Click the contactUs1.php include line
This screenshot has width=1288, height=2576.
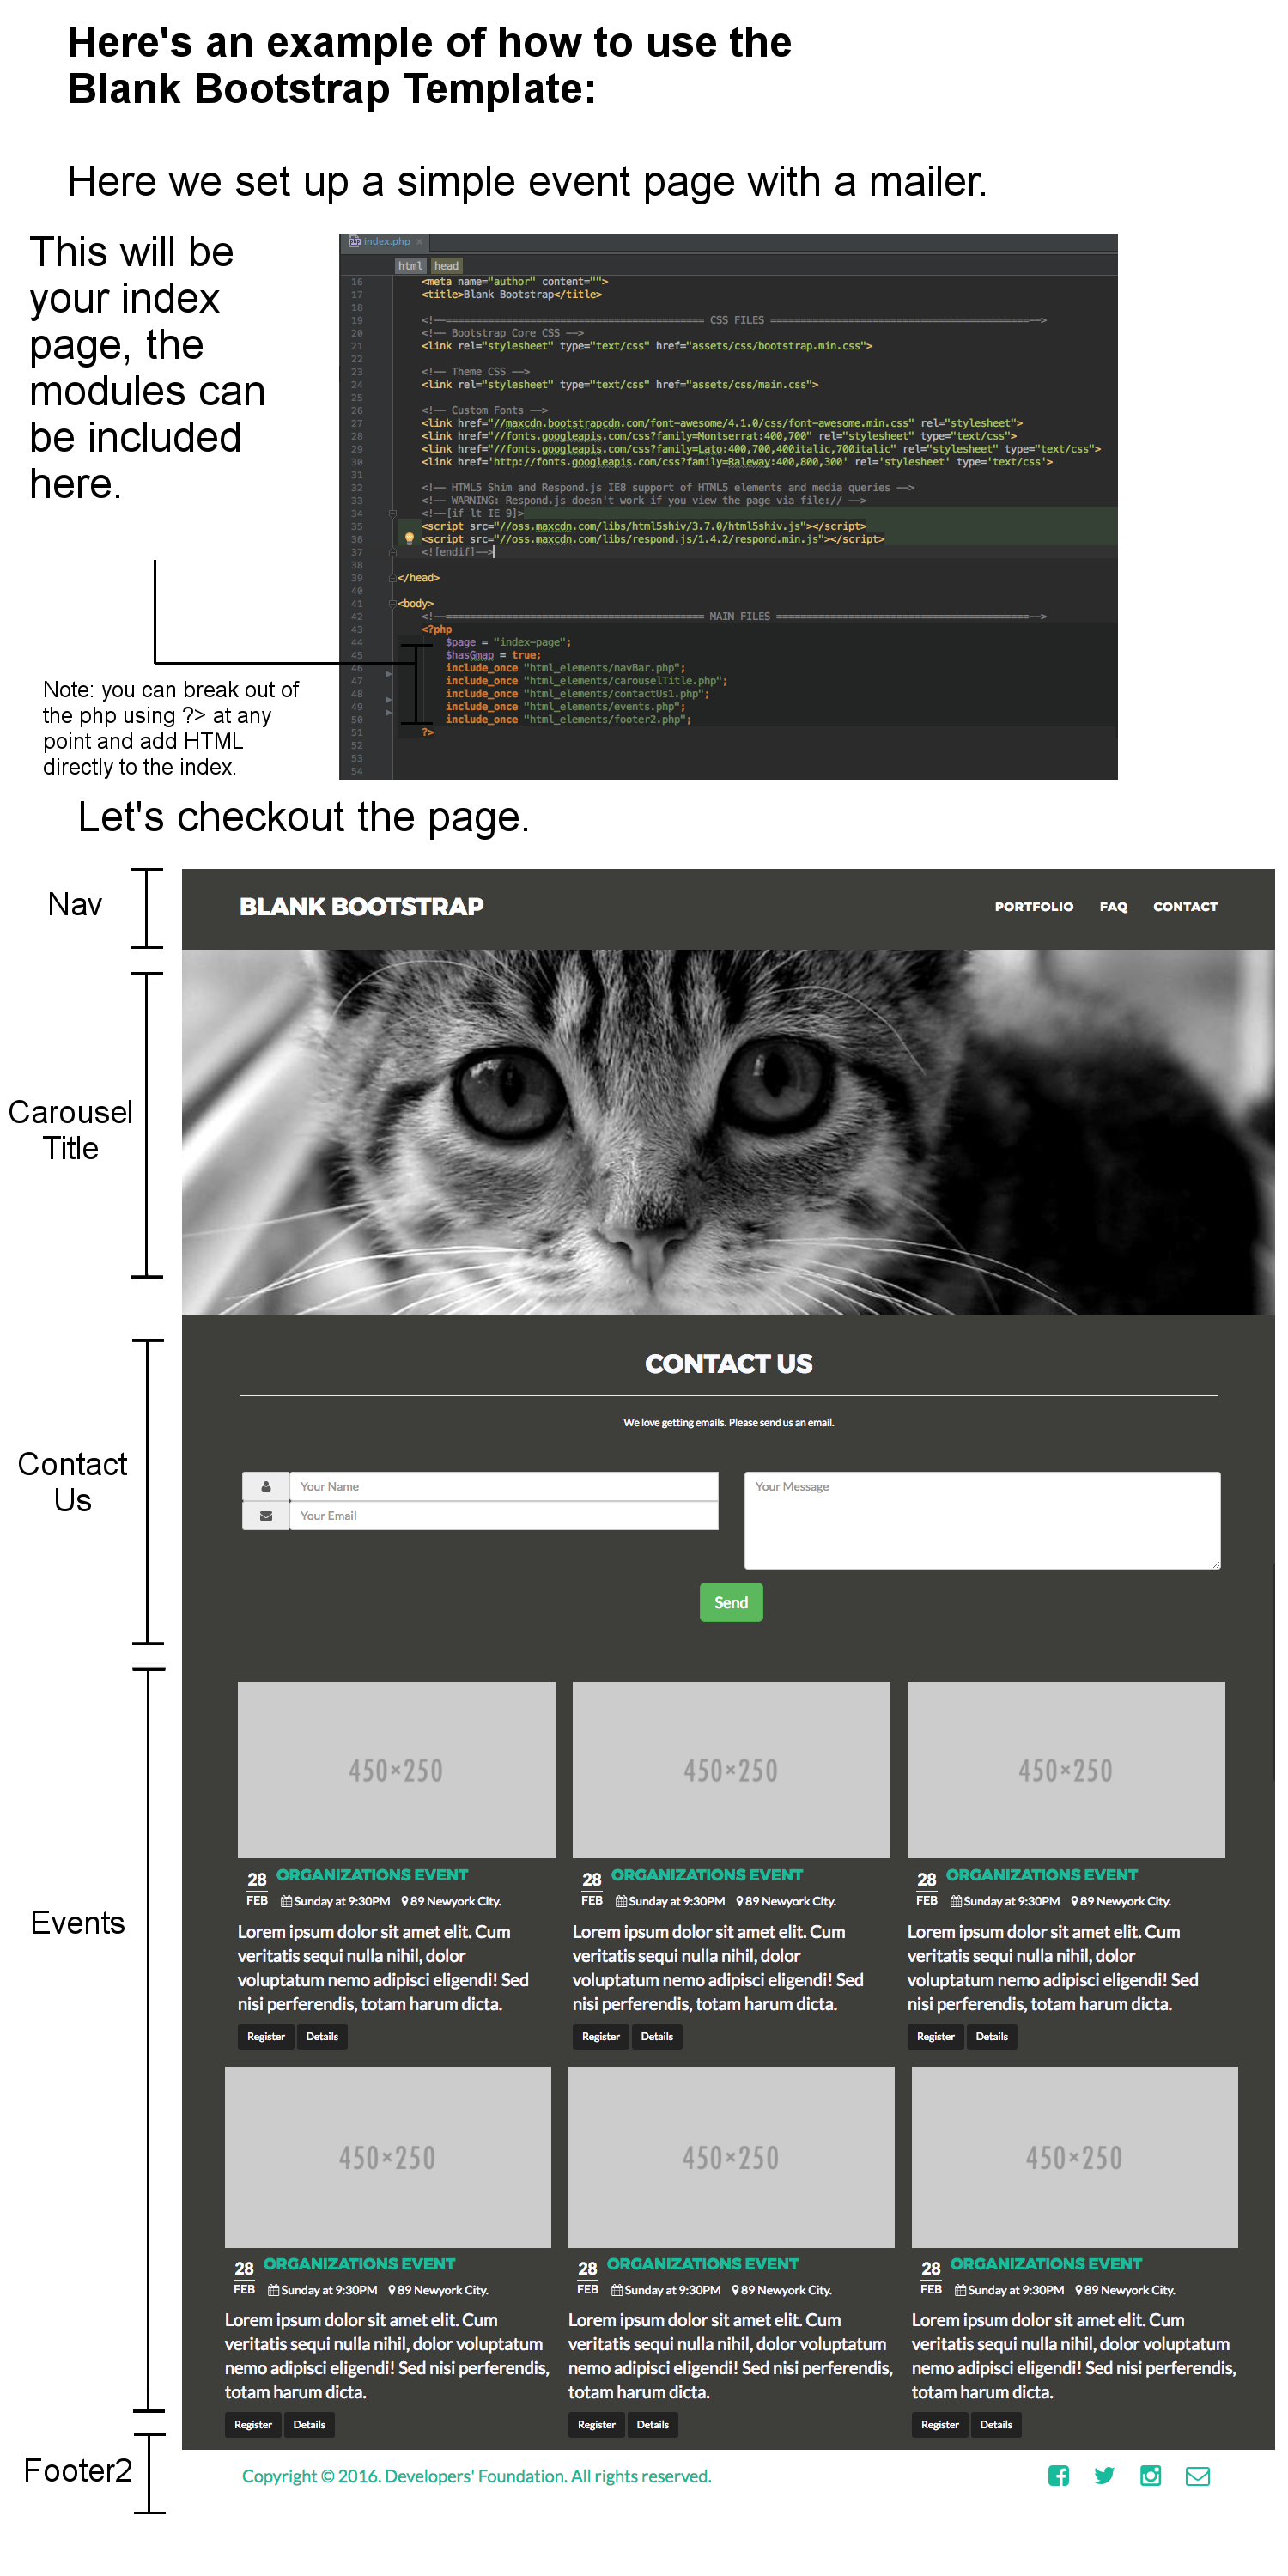(577, 694)
